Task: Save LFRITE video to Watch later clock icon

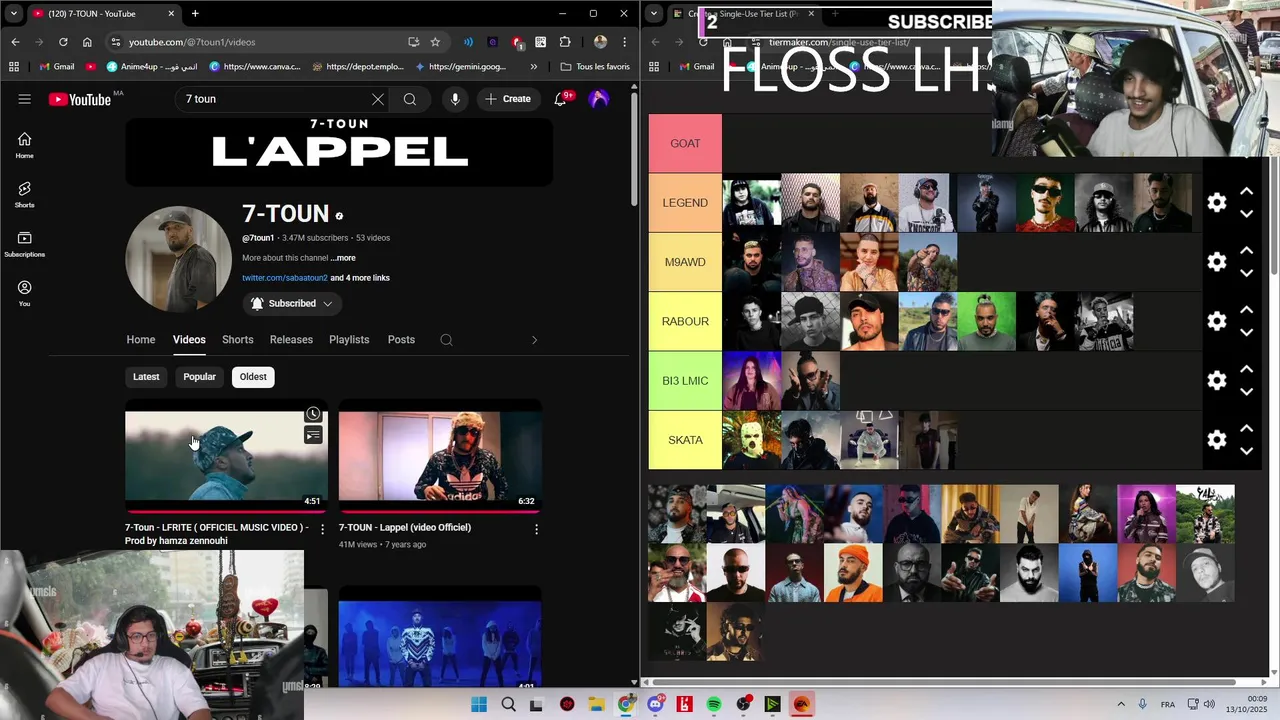Action: point(313,414)
